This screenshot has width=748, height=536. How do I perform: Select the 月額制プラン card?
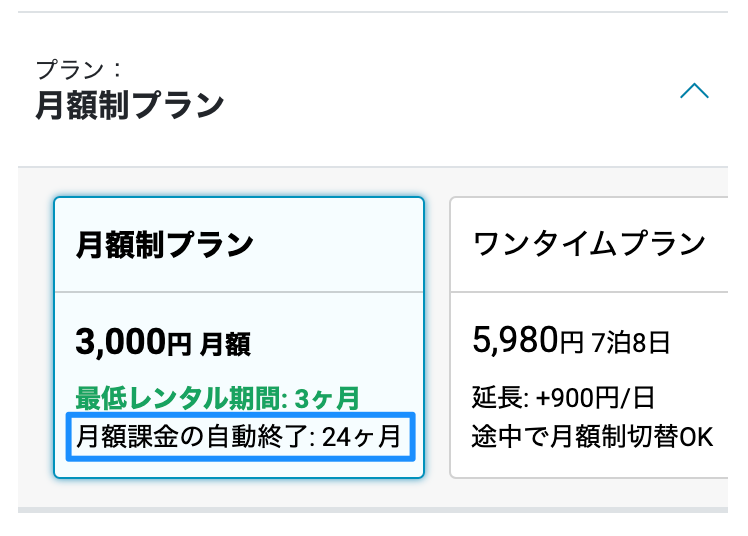click(x=239, y=337)
